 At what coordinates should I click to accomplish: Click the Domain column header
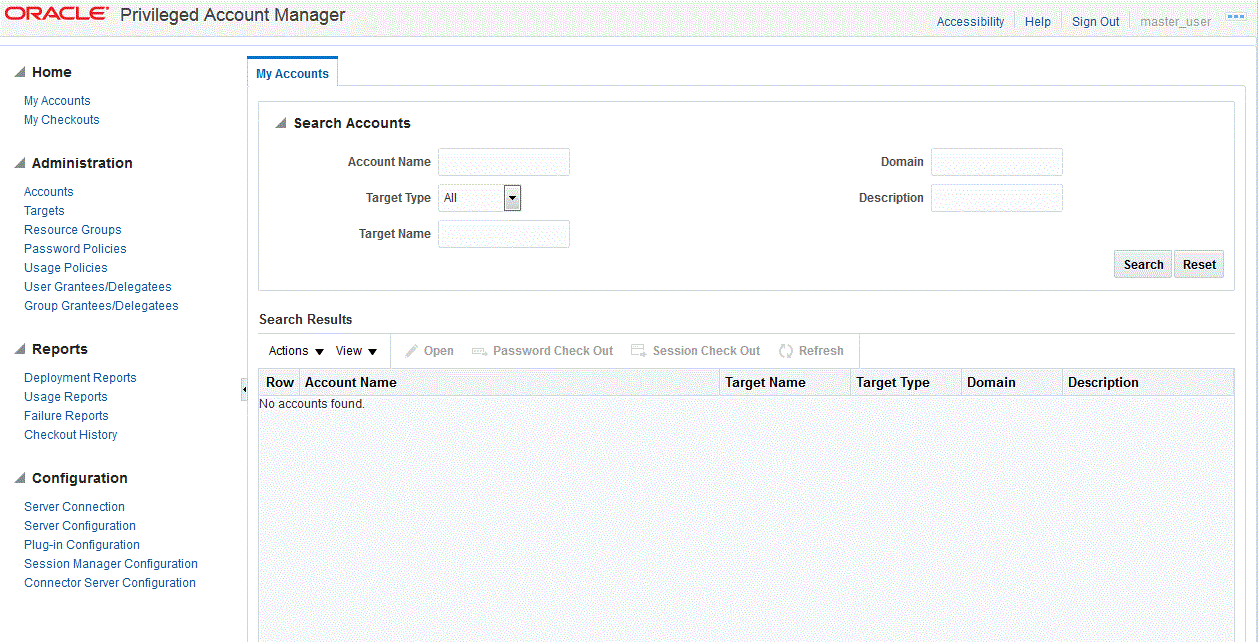click(x=1012, y=383)
